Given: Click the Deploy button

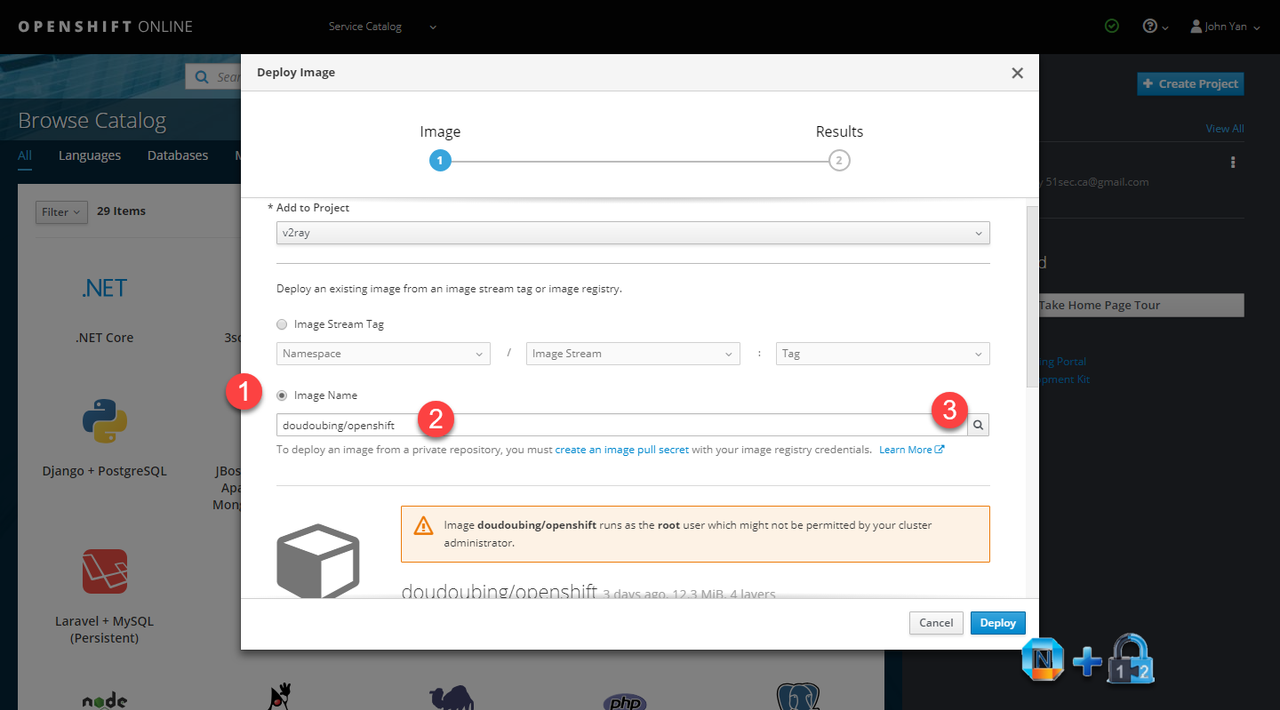Looking at the screenshot, I should [x=998, y=623].
